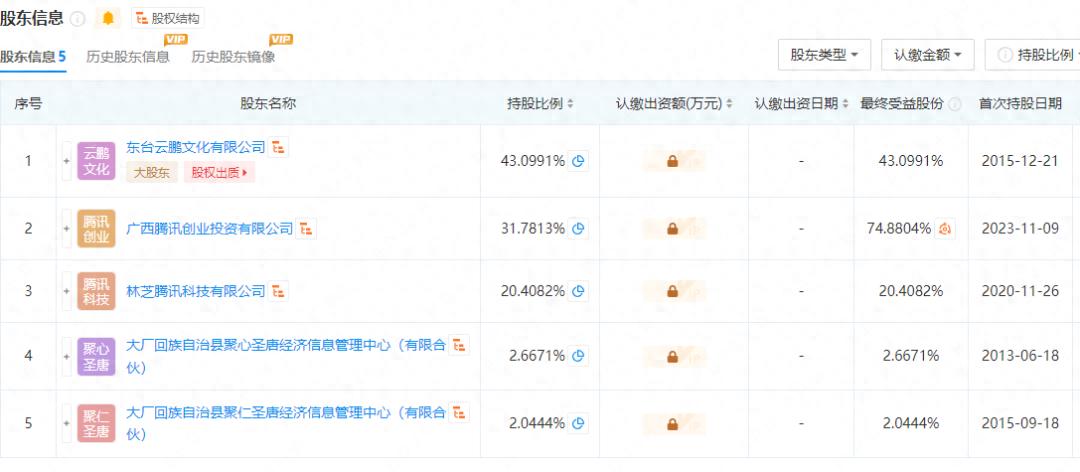Click the help icon beside 最终受益股份 header
Screen dimensions: 1080x472
(955, 104)
